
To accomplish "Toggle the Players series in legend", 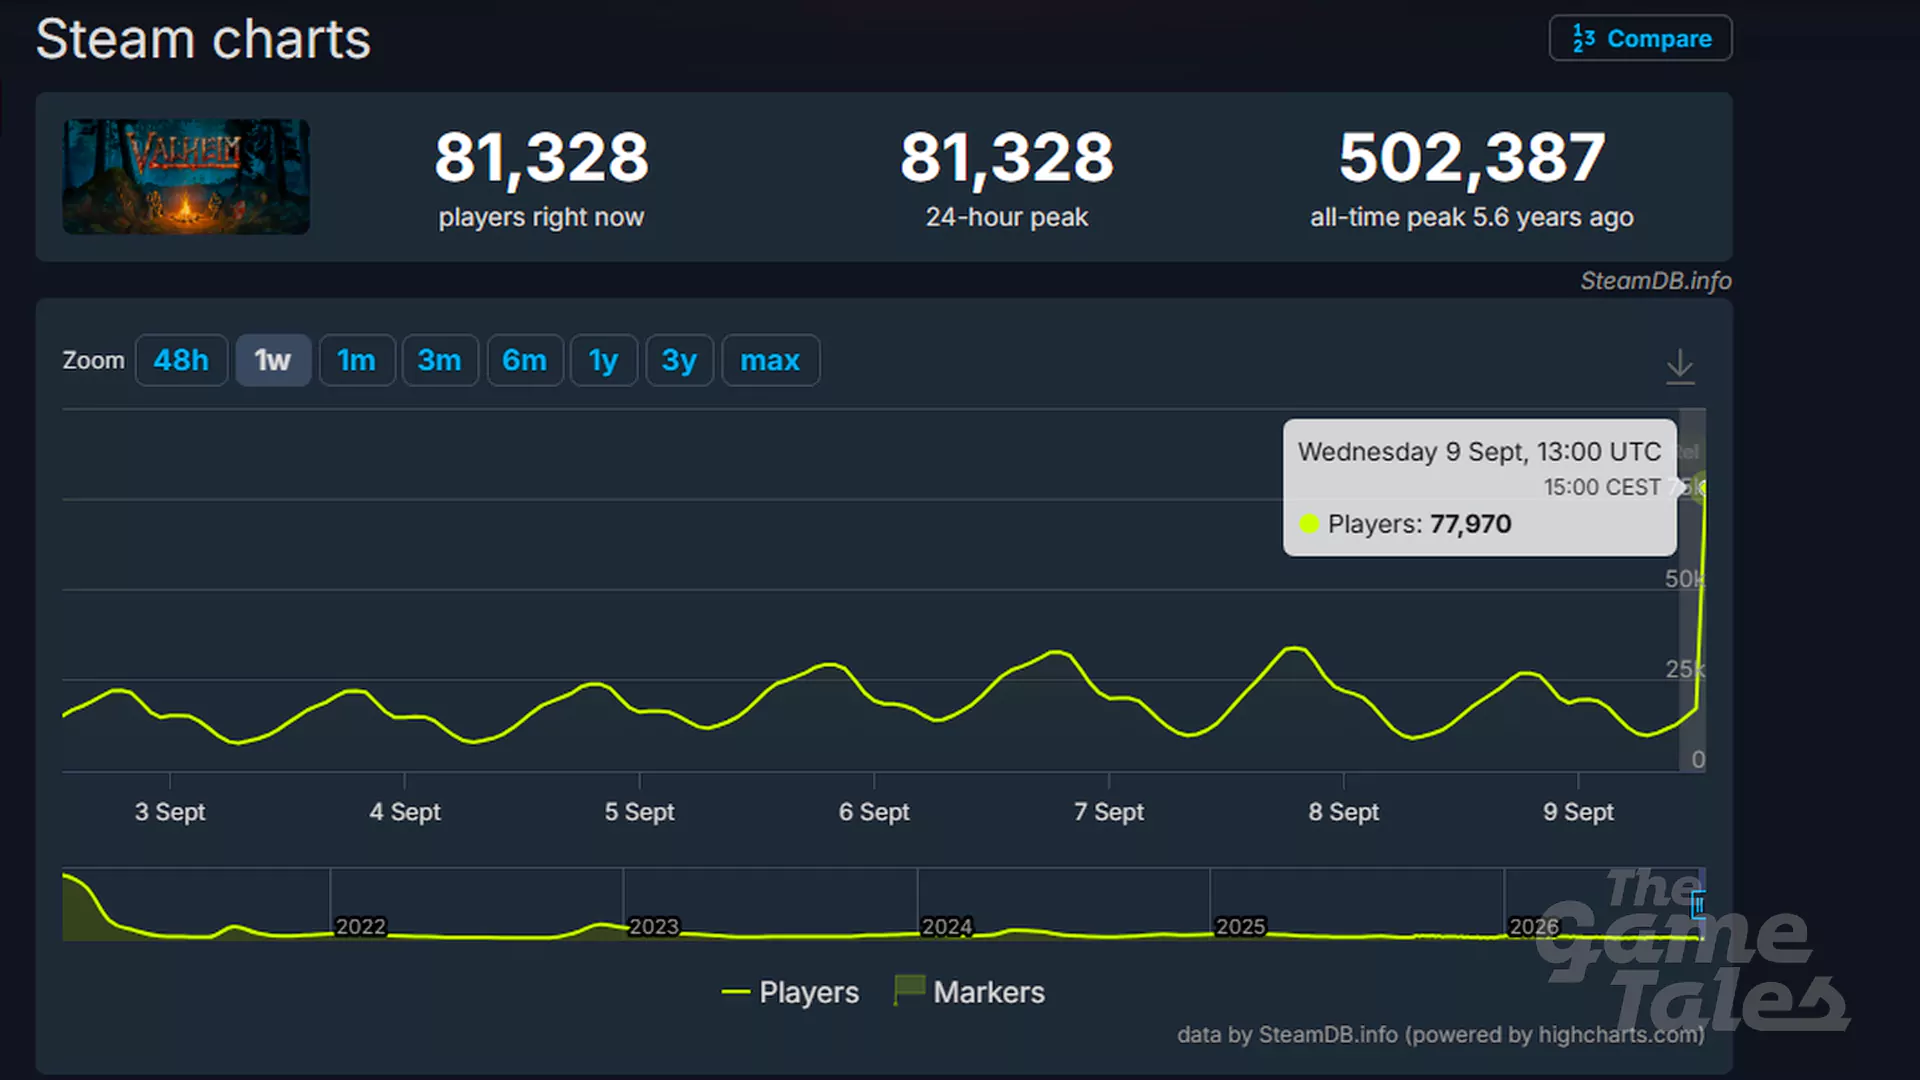I will 790,992.
